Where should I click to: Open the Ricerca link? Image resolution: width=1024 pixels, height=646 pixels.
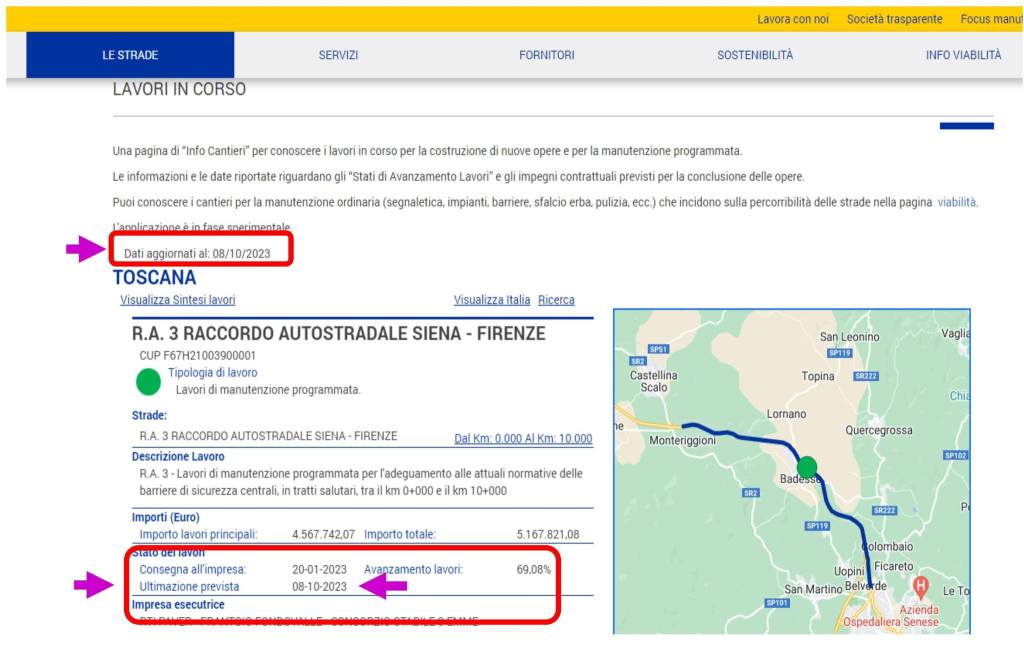point(556,300)
